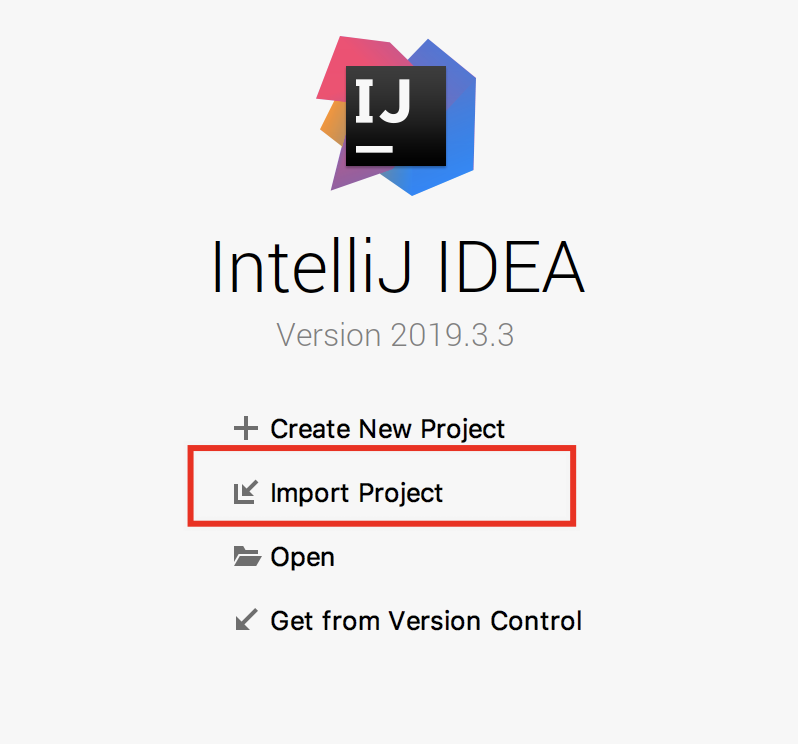The image size is (798, 744).
Task: Click the white underscore bar in the logo
Action: tap(375, 148)
